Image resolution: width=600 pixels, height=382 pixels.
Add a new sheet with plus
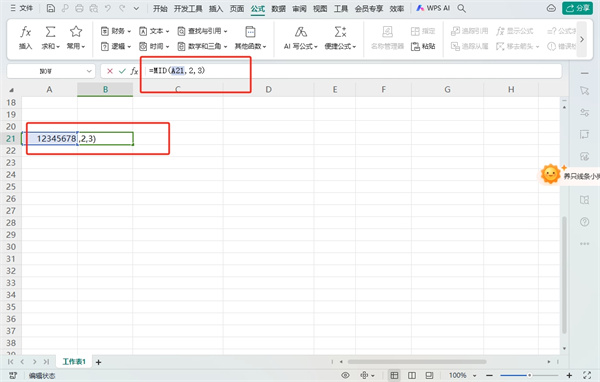coord(98,362)
